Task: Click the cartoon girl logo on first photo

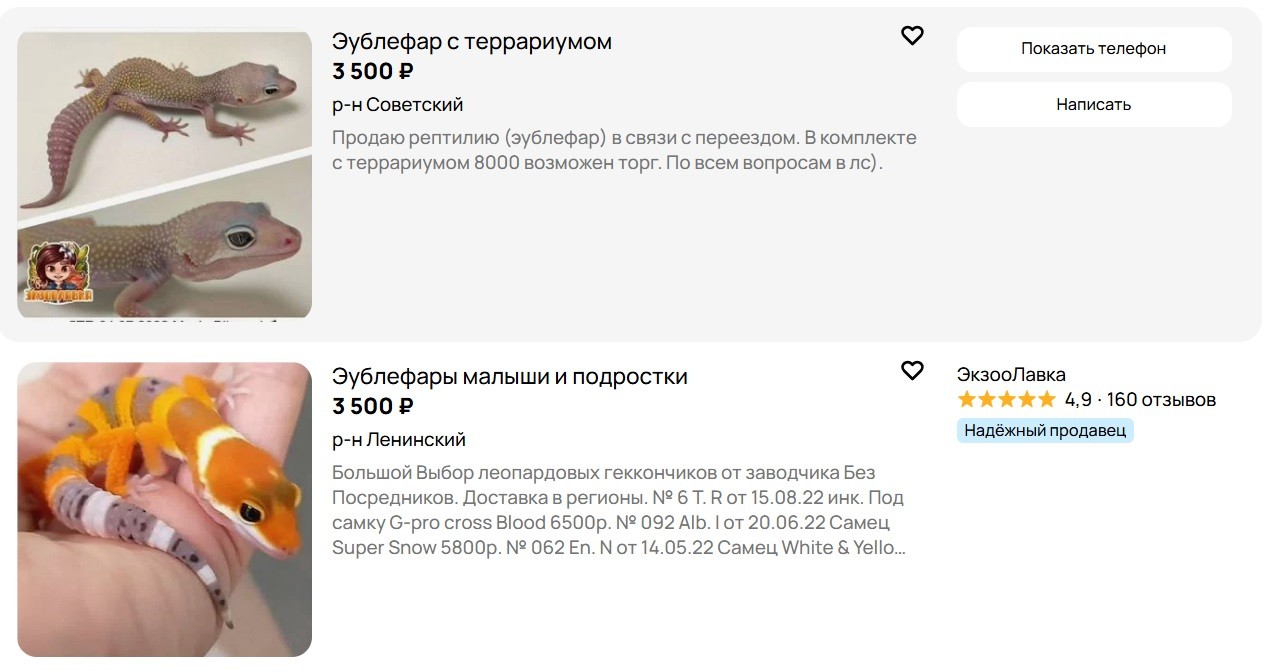Action: tap(58, 272)
